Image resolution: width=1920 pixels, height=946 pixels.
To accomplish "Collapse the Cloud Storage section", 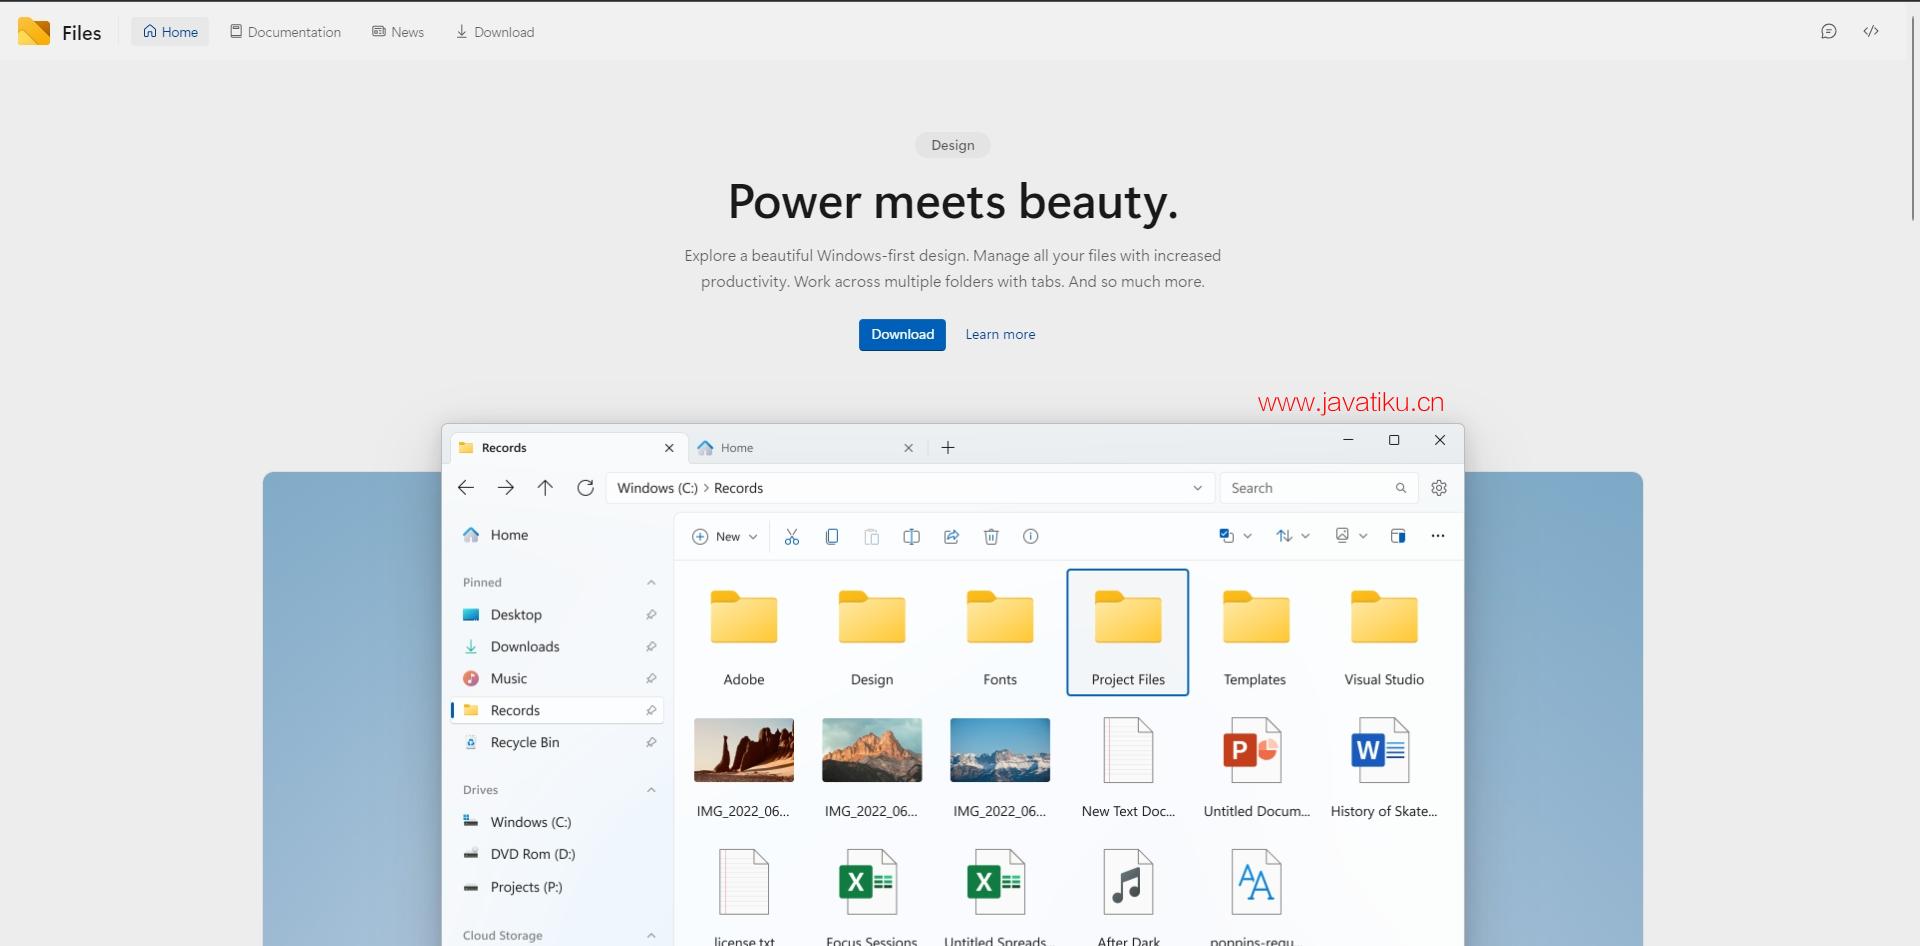I will coord(651,936).
